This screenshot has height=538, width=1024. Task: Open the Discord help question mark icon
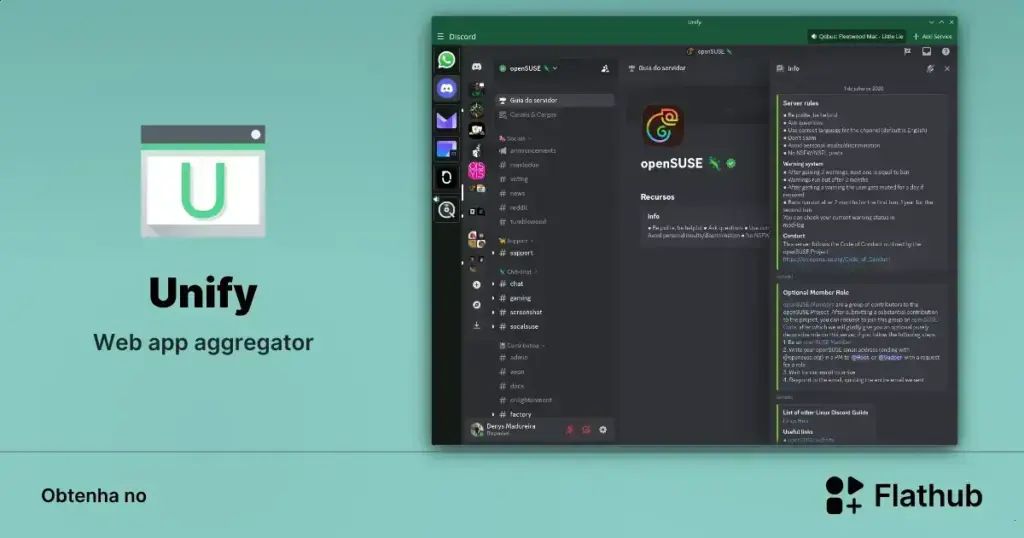click(946, 52)
